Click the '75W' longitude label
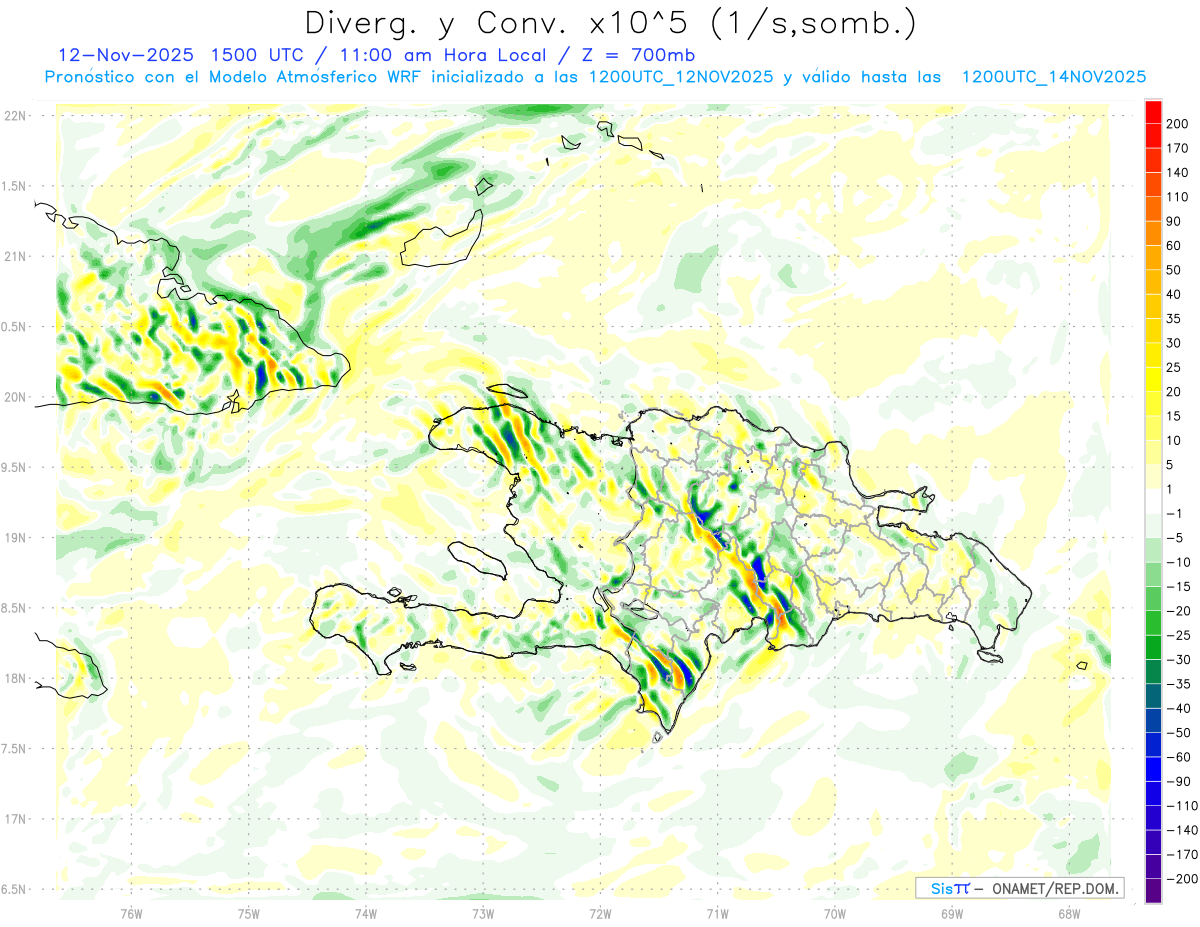The height and width of the screenshot is (927, 1200). [x=249, y=913]
